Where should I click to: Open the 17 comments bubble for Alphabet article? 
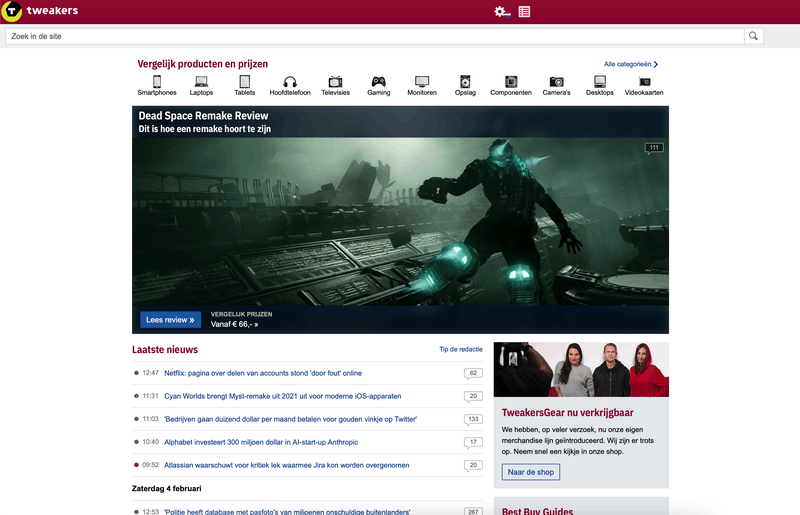click(473, 443)
